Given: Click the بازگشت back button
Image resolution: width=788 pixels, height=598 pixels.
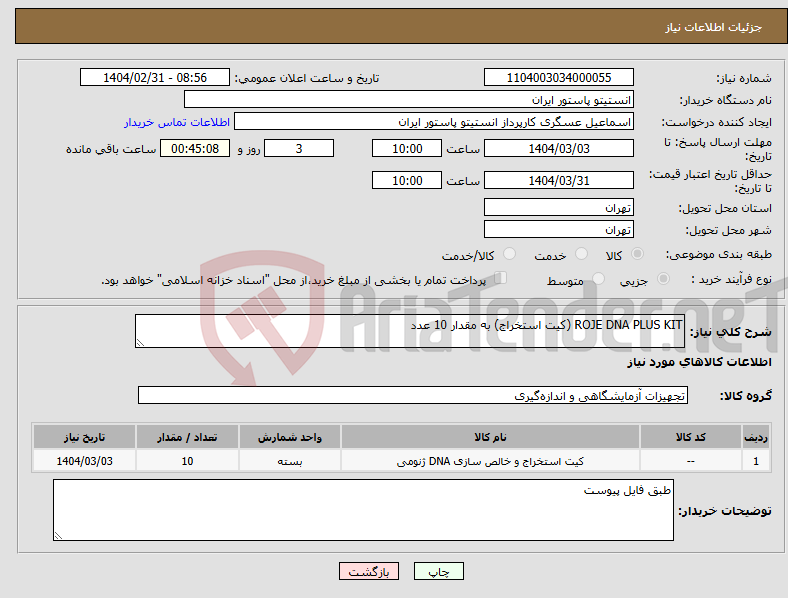Looking at the screenshot, I should (369, 571).
